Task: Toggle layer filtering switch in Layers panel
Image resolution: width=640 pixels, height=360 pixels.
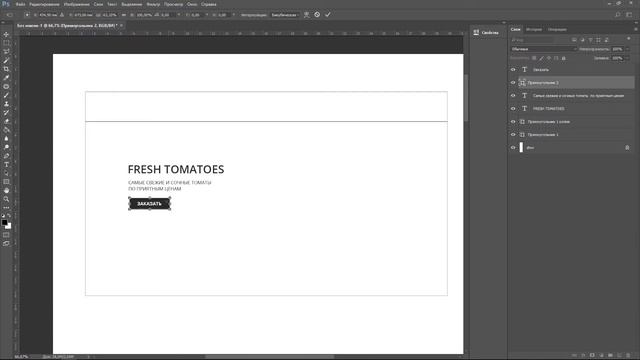Action: [x=629, y=39]
